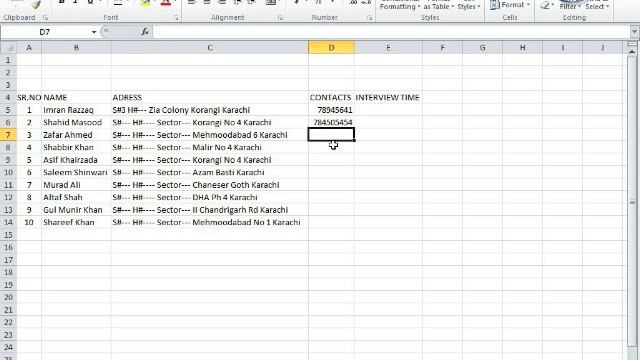Select the ADRESS header cell
The width and height of the screenshot is (640, 360).
point(210,98)
